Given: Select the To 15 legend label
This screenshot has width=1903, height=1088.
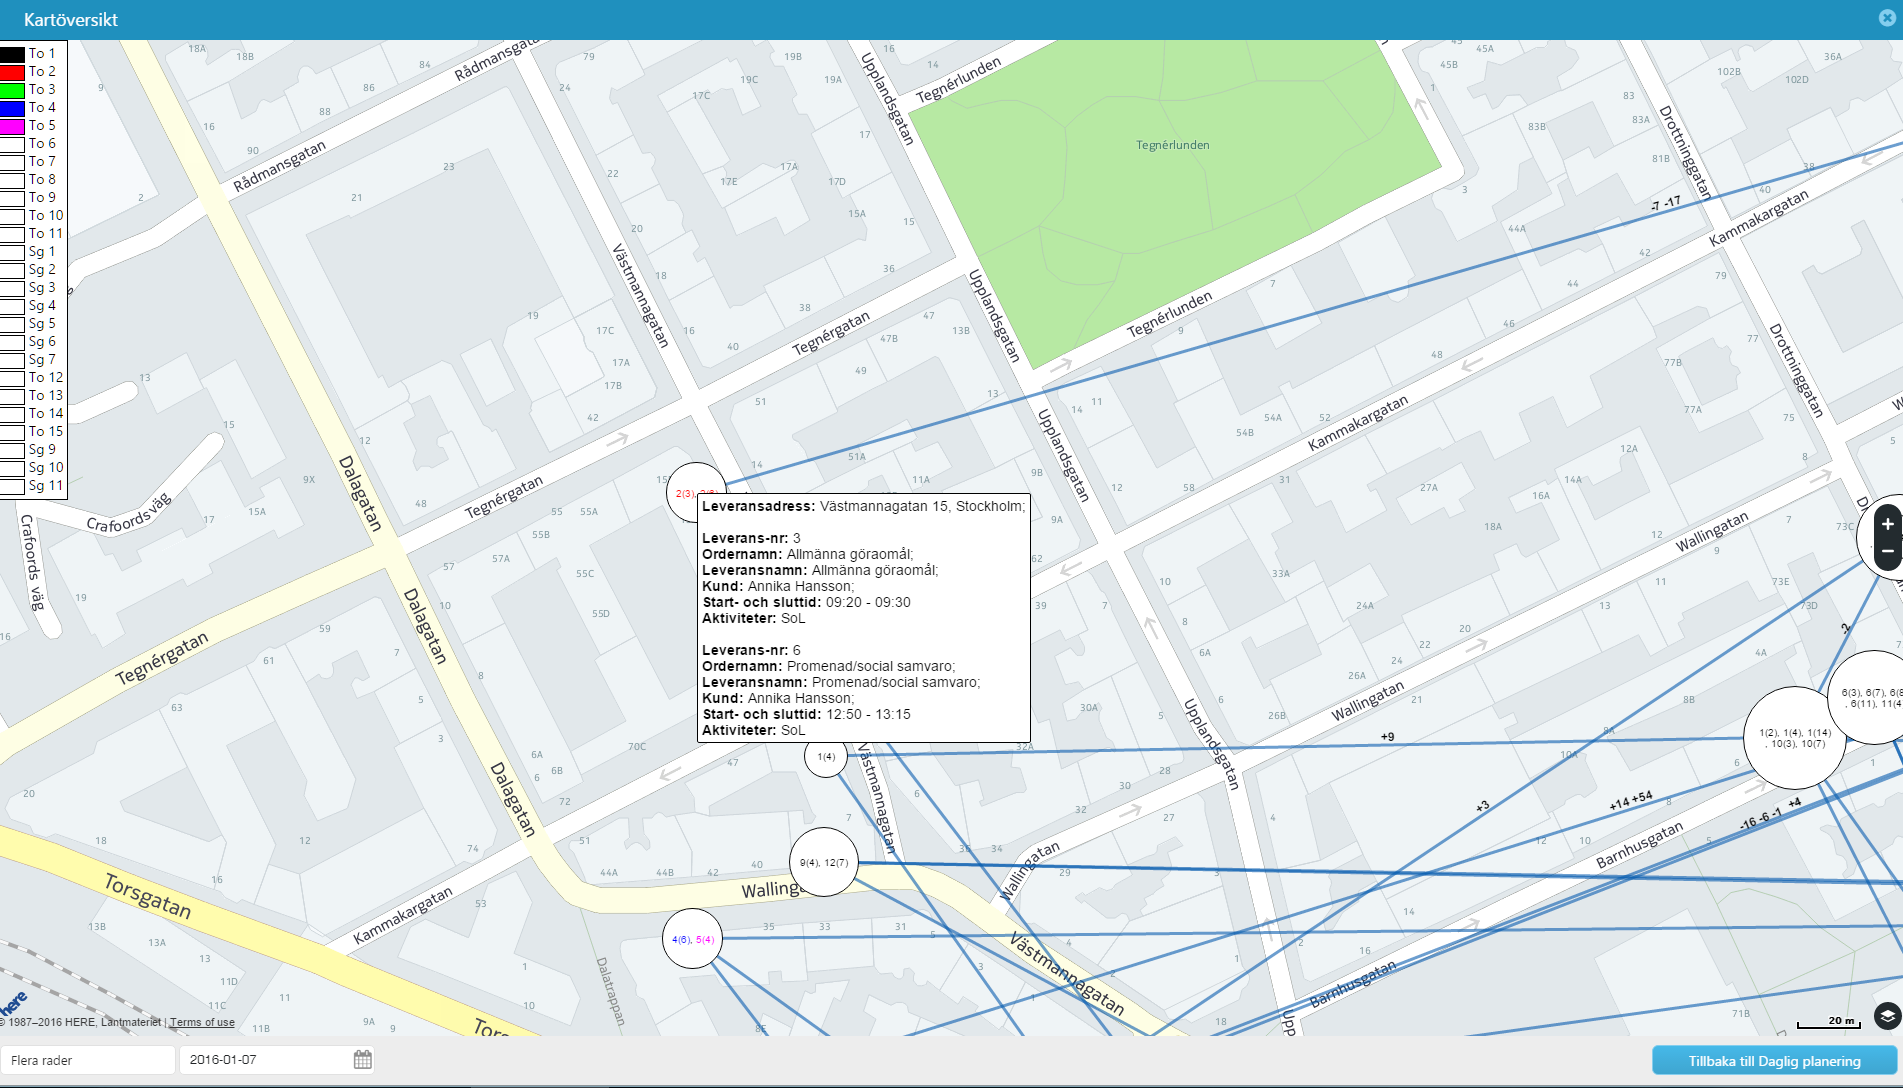Looking at the screenshot, I should [46, 432].
